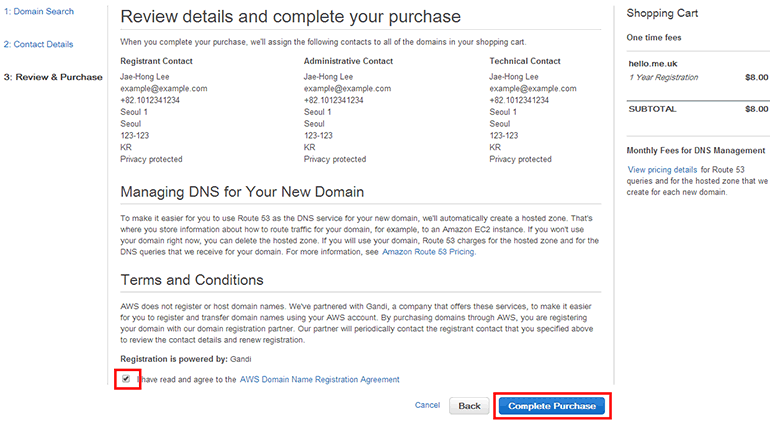Click the Shopping Cart title
This screenshot has height=422, width=770.
tap(662, 13)
